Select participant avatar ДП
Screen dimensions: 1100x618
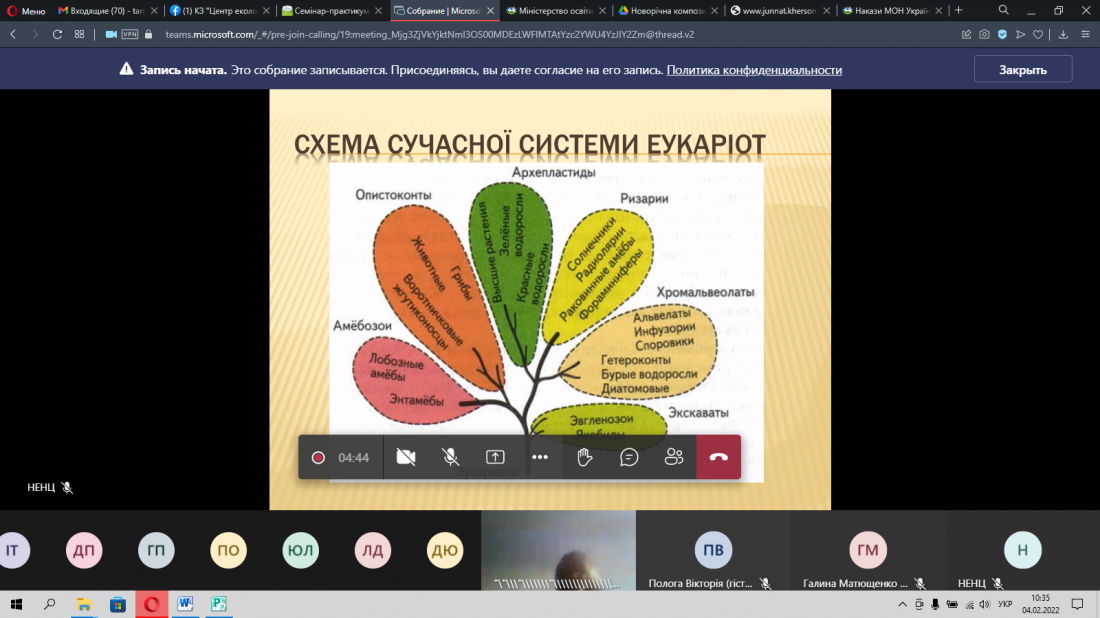coord(84,550)
